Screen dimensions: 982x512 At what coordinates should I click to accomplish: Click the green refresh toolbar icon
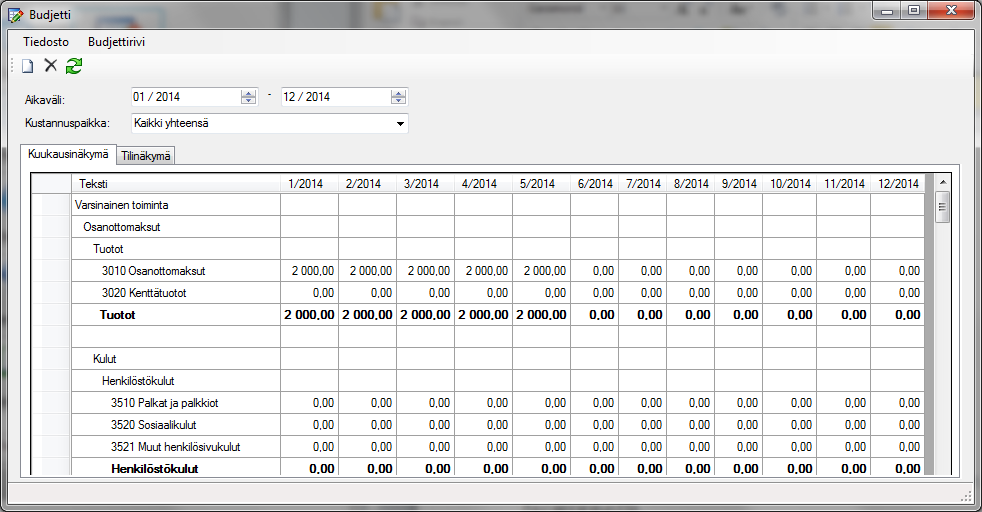74,66
